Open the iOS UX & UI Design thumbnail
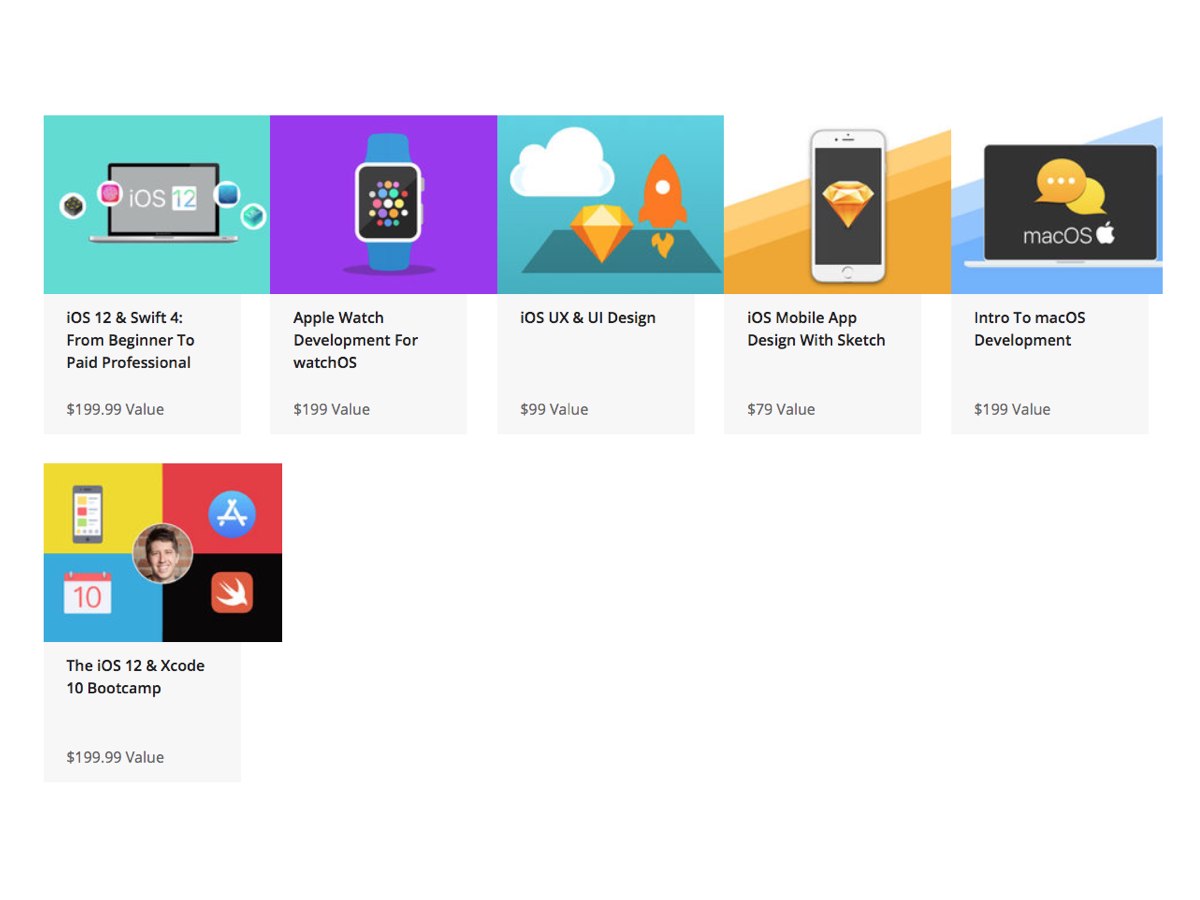 pos(610,205)
